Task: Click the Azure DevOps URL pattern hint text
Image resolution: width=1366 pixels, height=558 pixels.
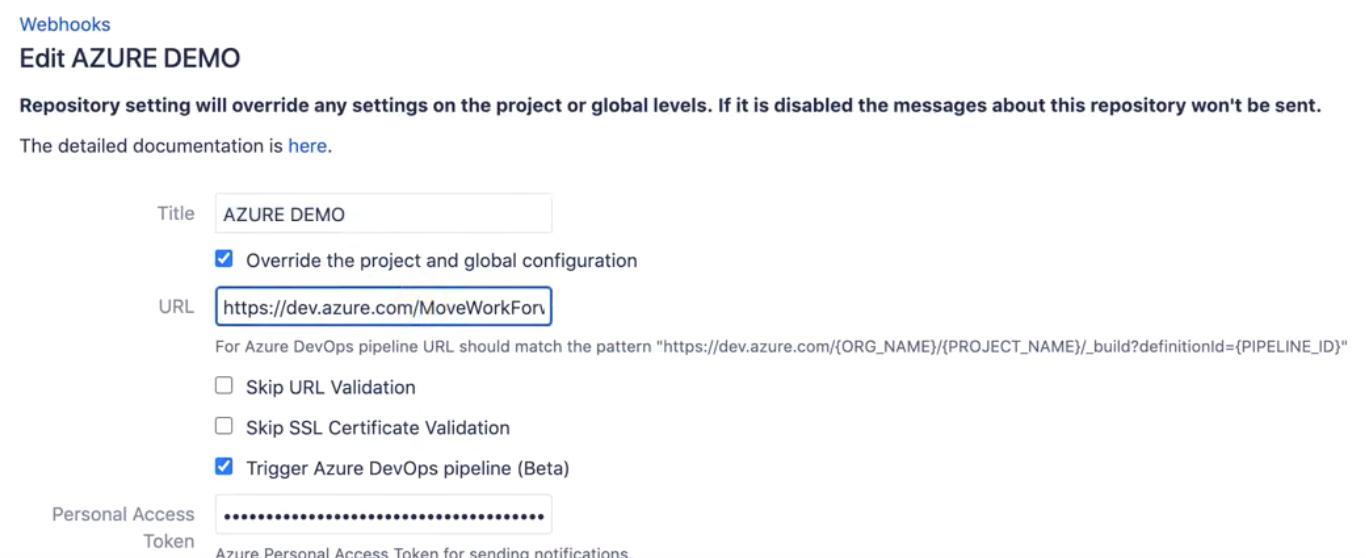Action: [781, 347]
